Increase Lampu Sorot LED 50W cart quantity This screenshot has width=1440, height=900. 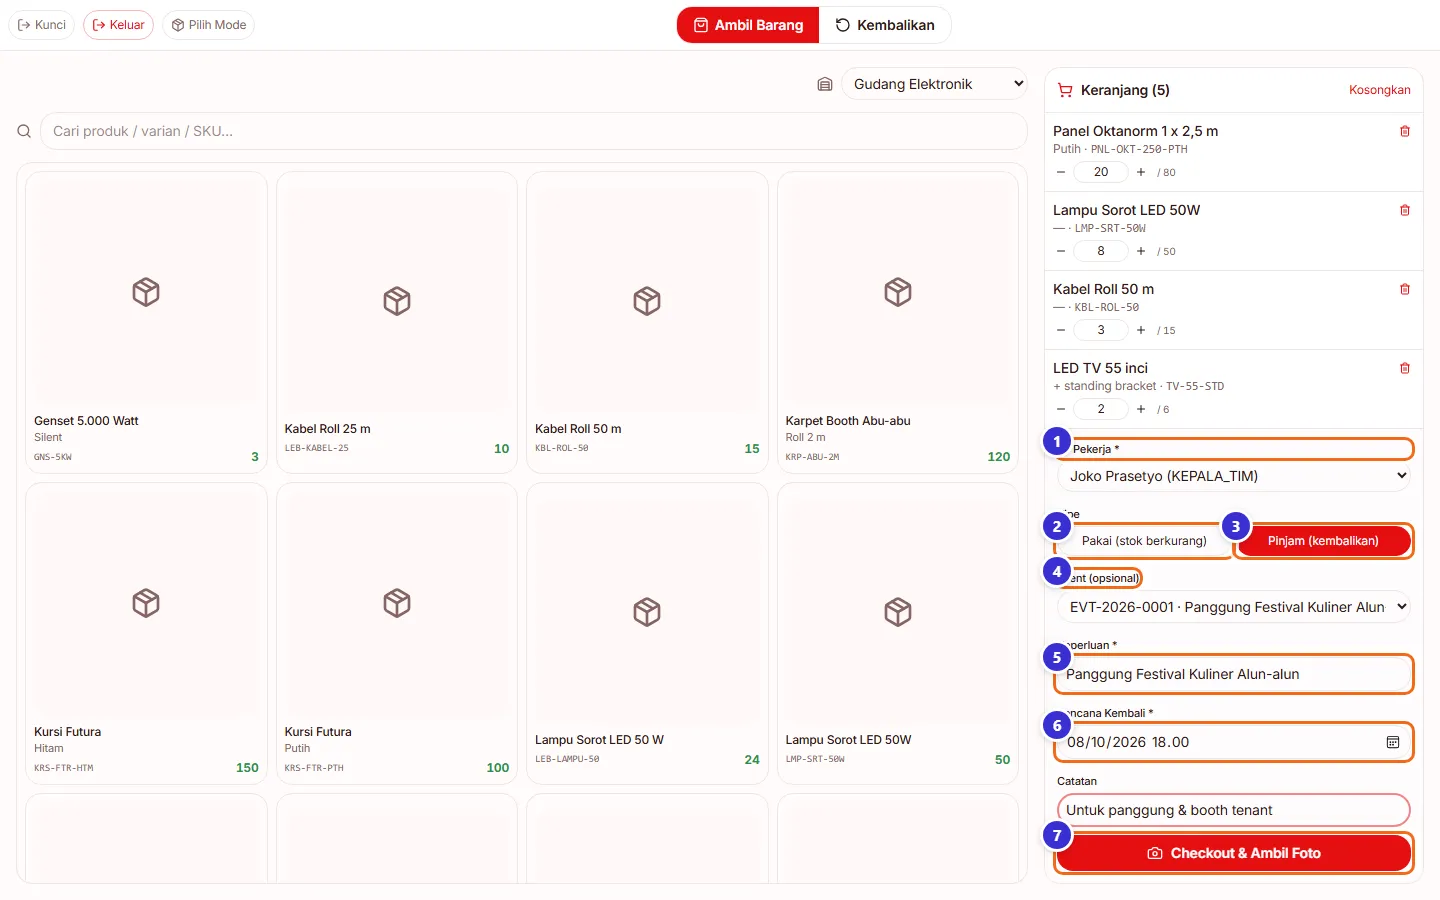1141,251
